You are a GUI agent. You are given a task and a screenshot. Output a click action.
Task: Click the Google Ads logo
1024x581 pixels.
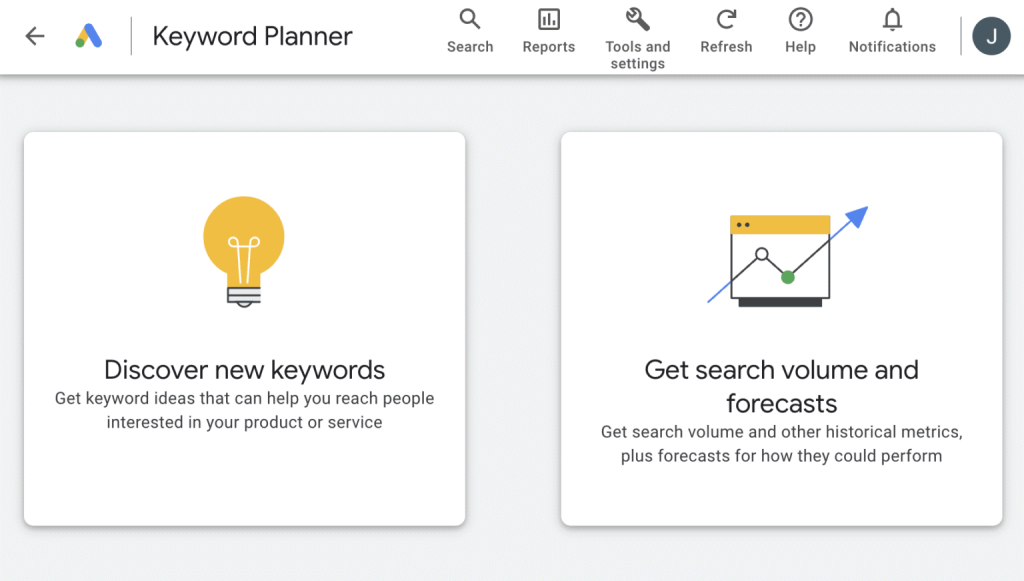coord(88,36)
